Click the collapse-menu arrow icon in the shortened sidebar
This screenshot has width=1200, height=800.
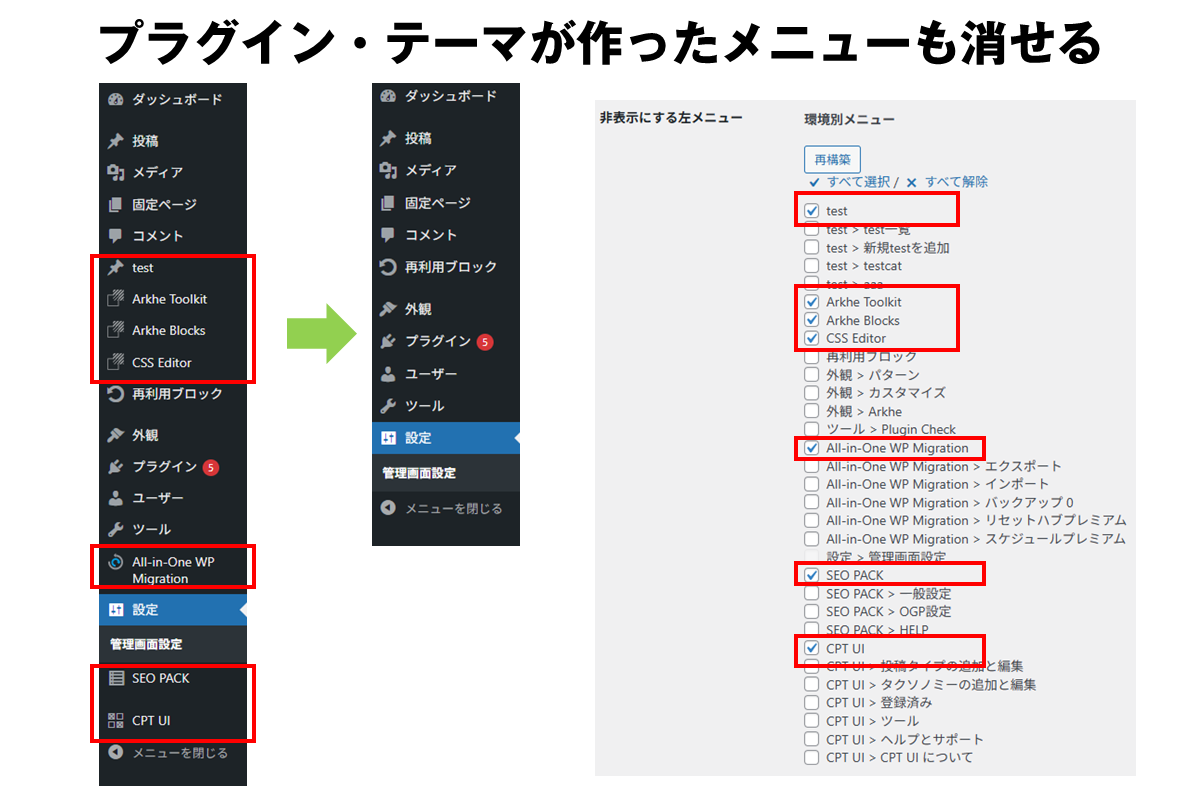click(388, 508)
